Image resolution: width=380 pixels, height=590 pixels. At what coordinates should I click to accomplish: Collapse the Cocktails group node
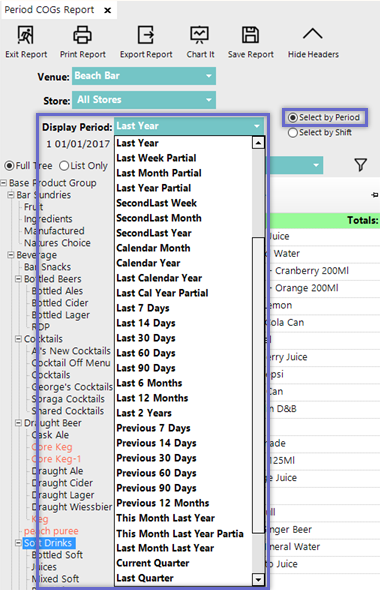tap(18, 339)
